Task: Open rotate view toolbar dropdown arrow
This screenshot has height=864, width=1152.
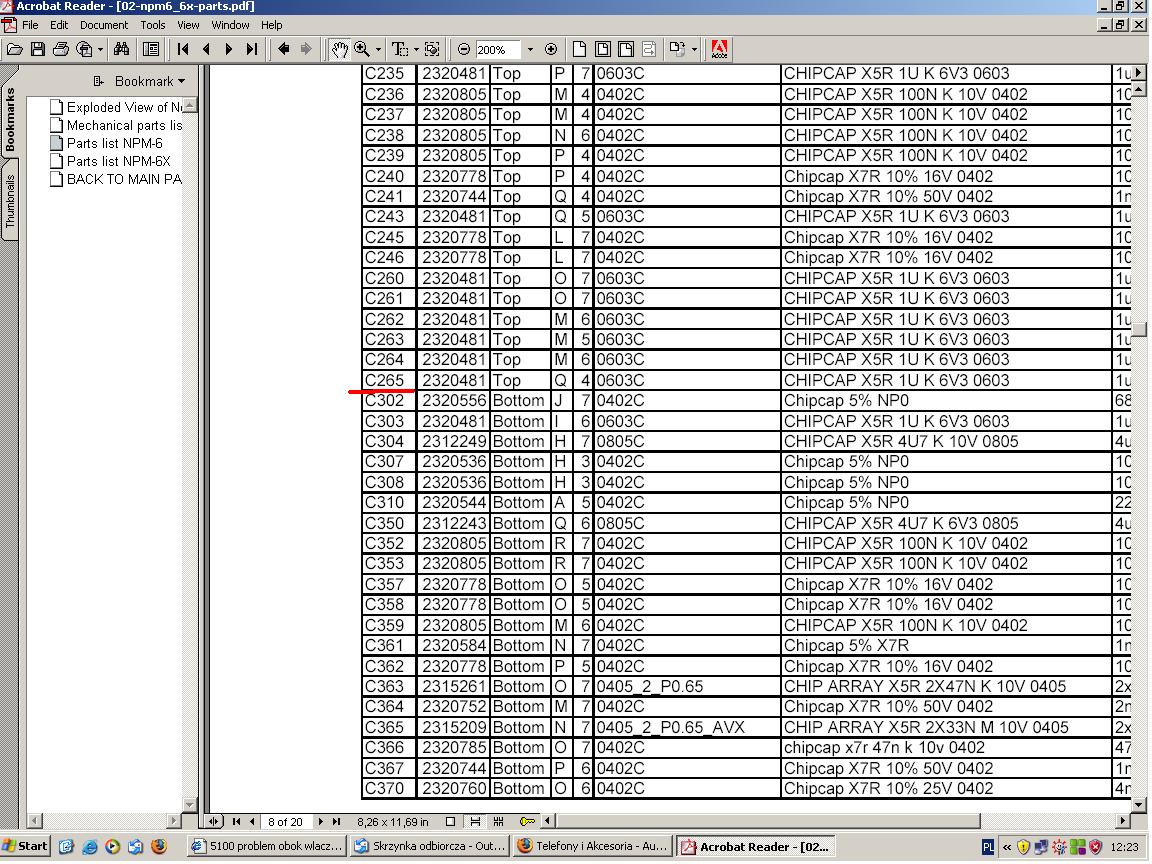Action: 694,49
